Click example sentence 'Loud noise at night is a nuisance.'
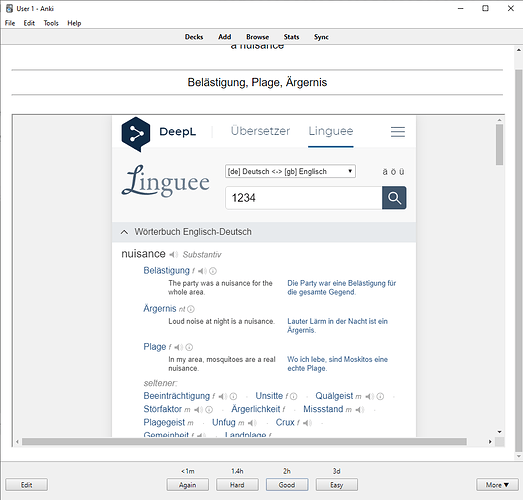 coord(221,322)
